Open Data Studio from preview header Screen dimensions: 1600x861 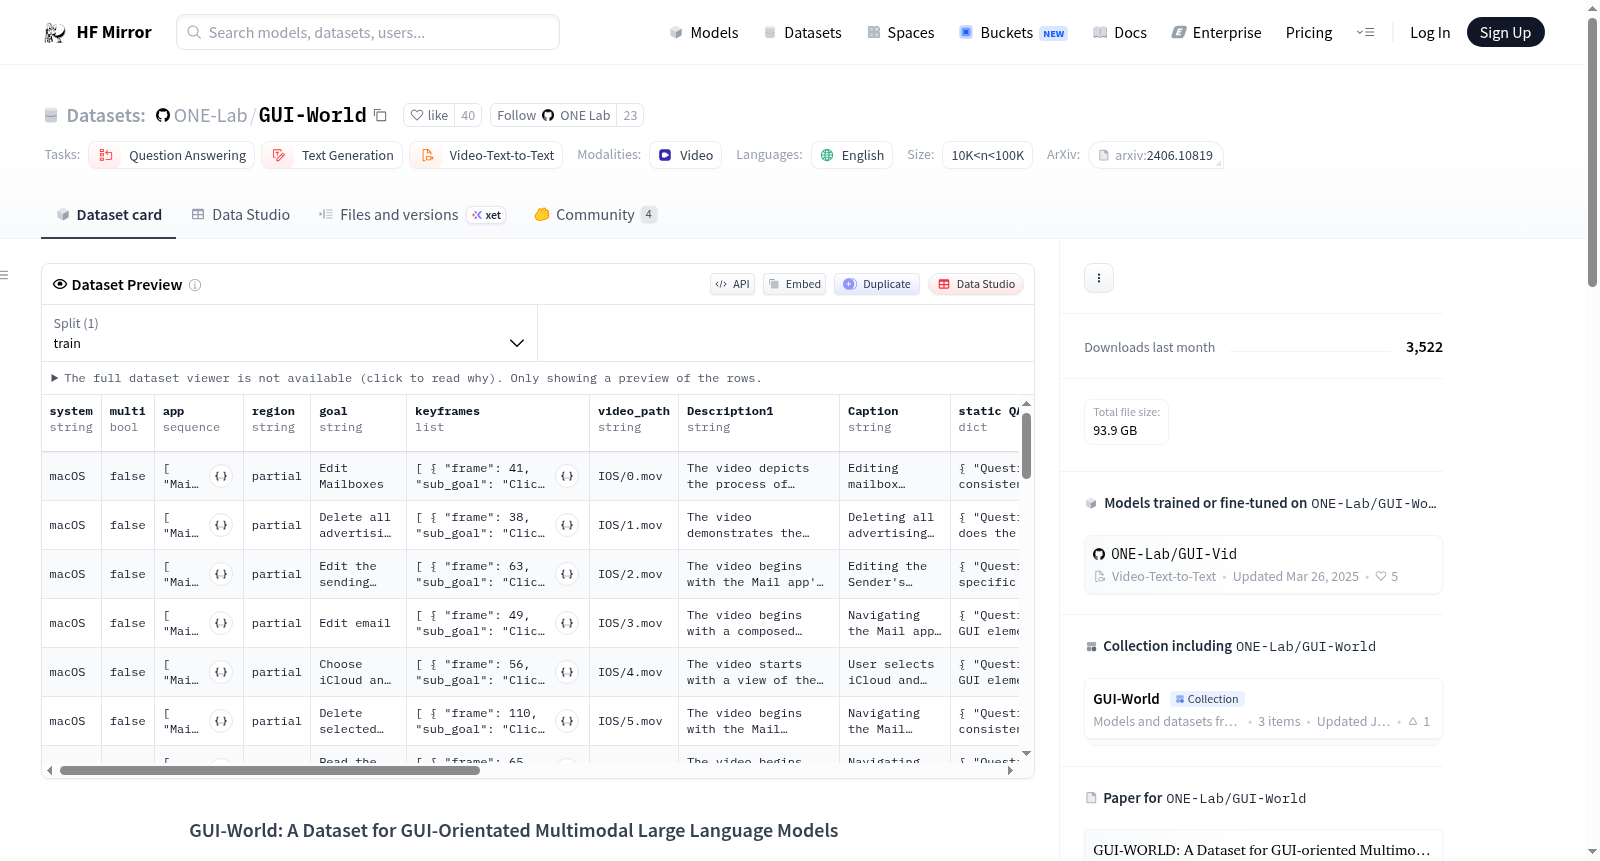(976, 284)
